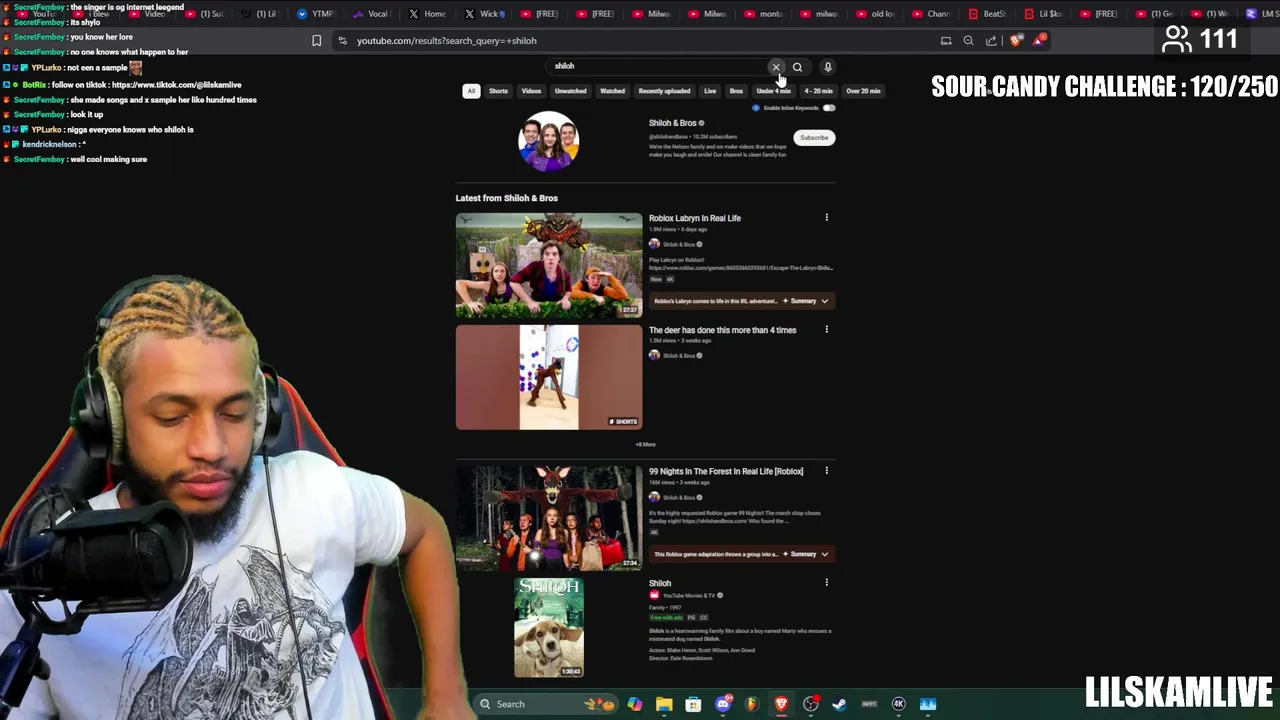
Task: Bookmark this page using the bookmark icon
Action: point(317,41)
